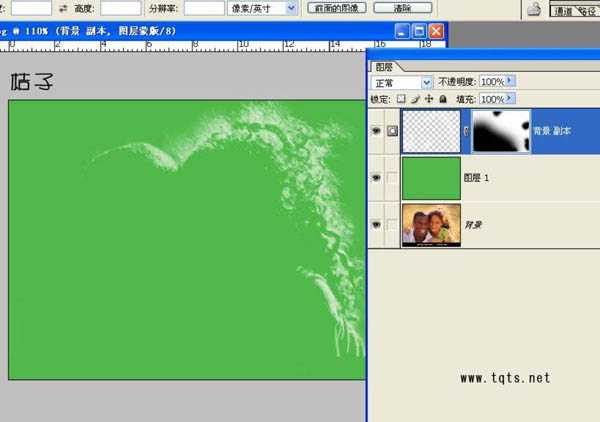
Task: Click the lock position move icon
Action: (x=429, y=99)
